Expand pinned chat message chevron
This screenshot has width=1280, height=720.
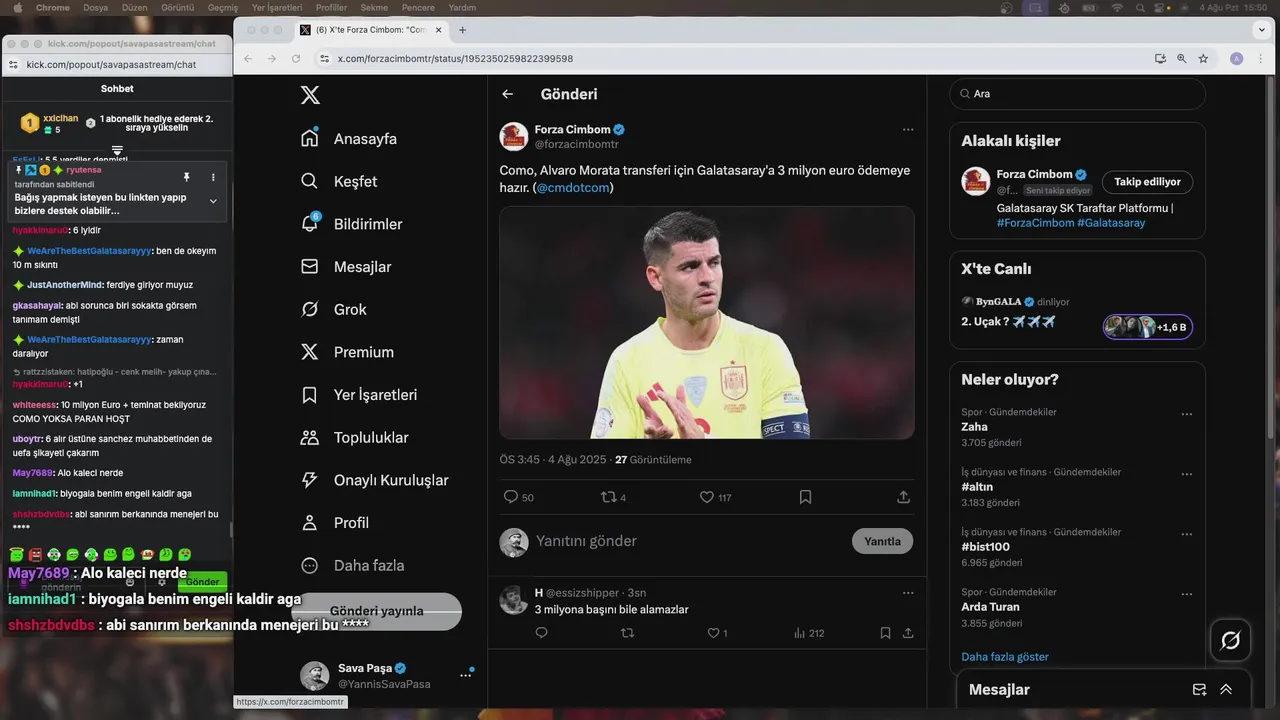(213, 201)
